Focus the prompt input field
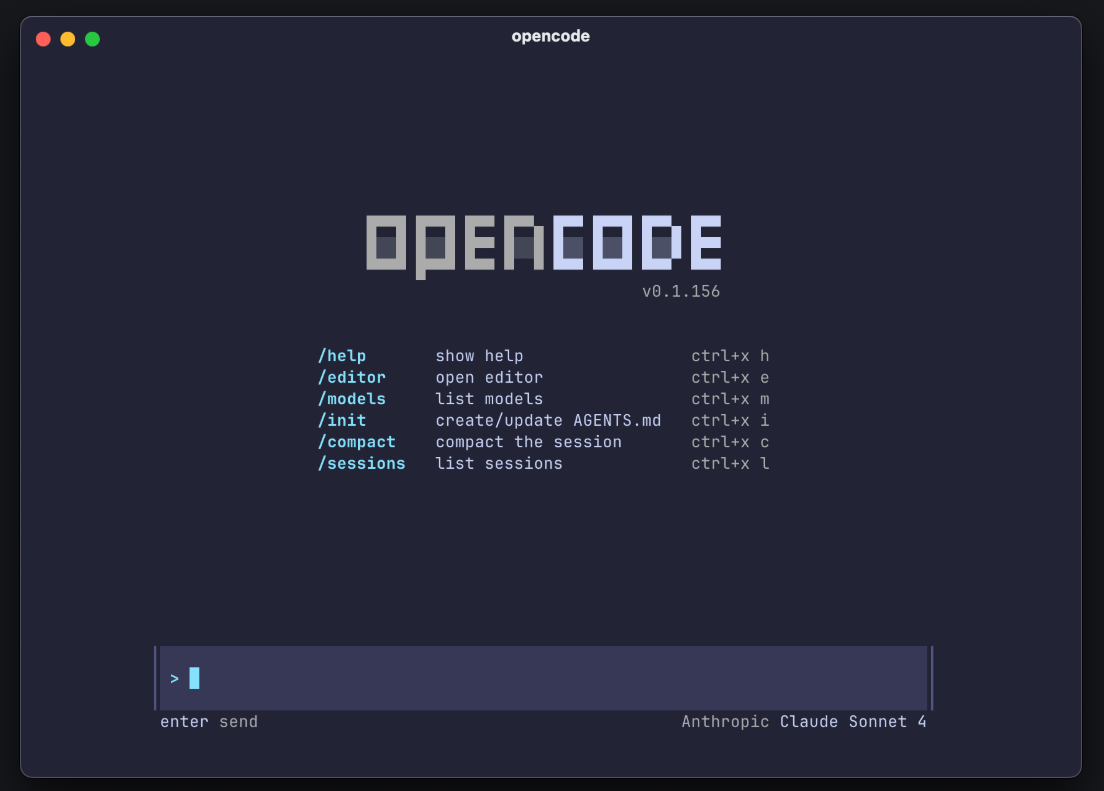 (544, 678)
